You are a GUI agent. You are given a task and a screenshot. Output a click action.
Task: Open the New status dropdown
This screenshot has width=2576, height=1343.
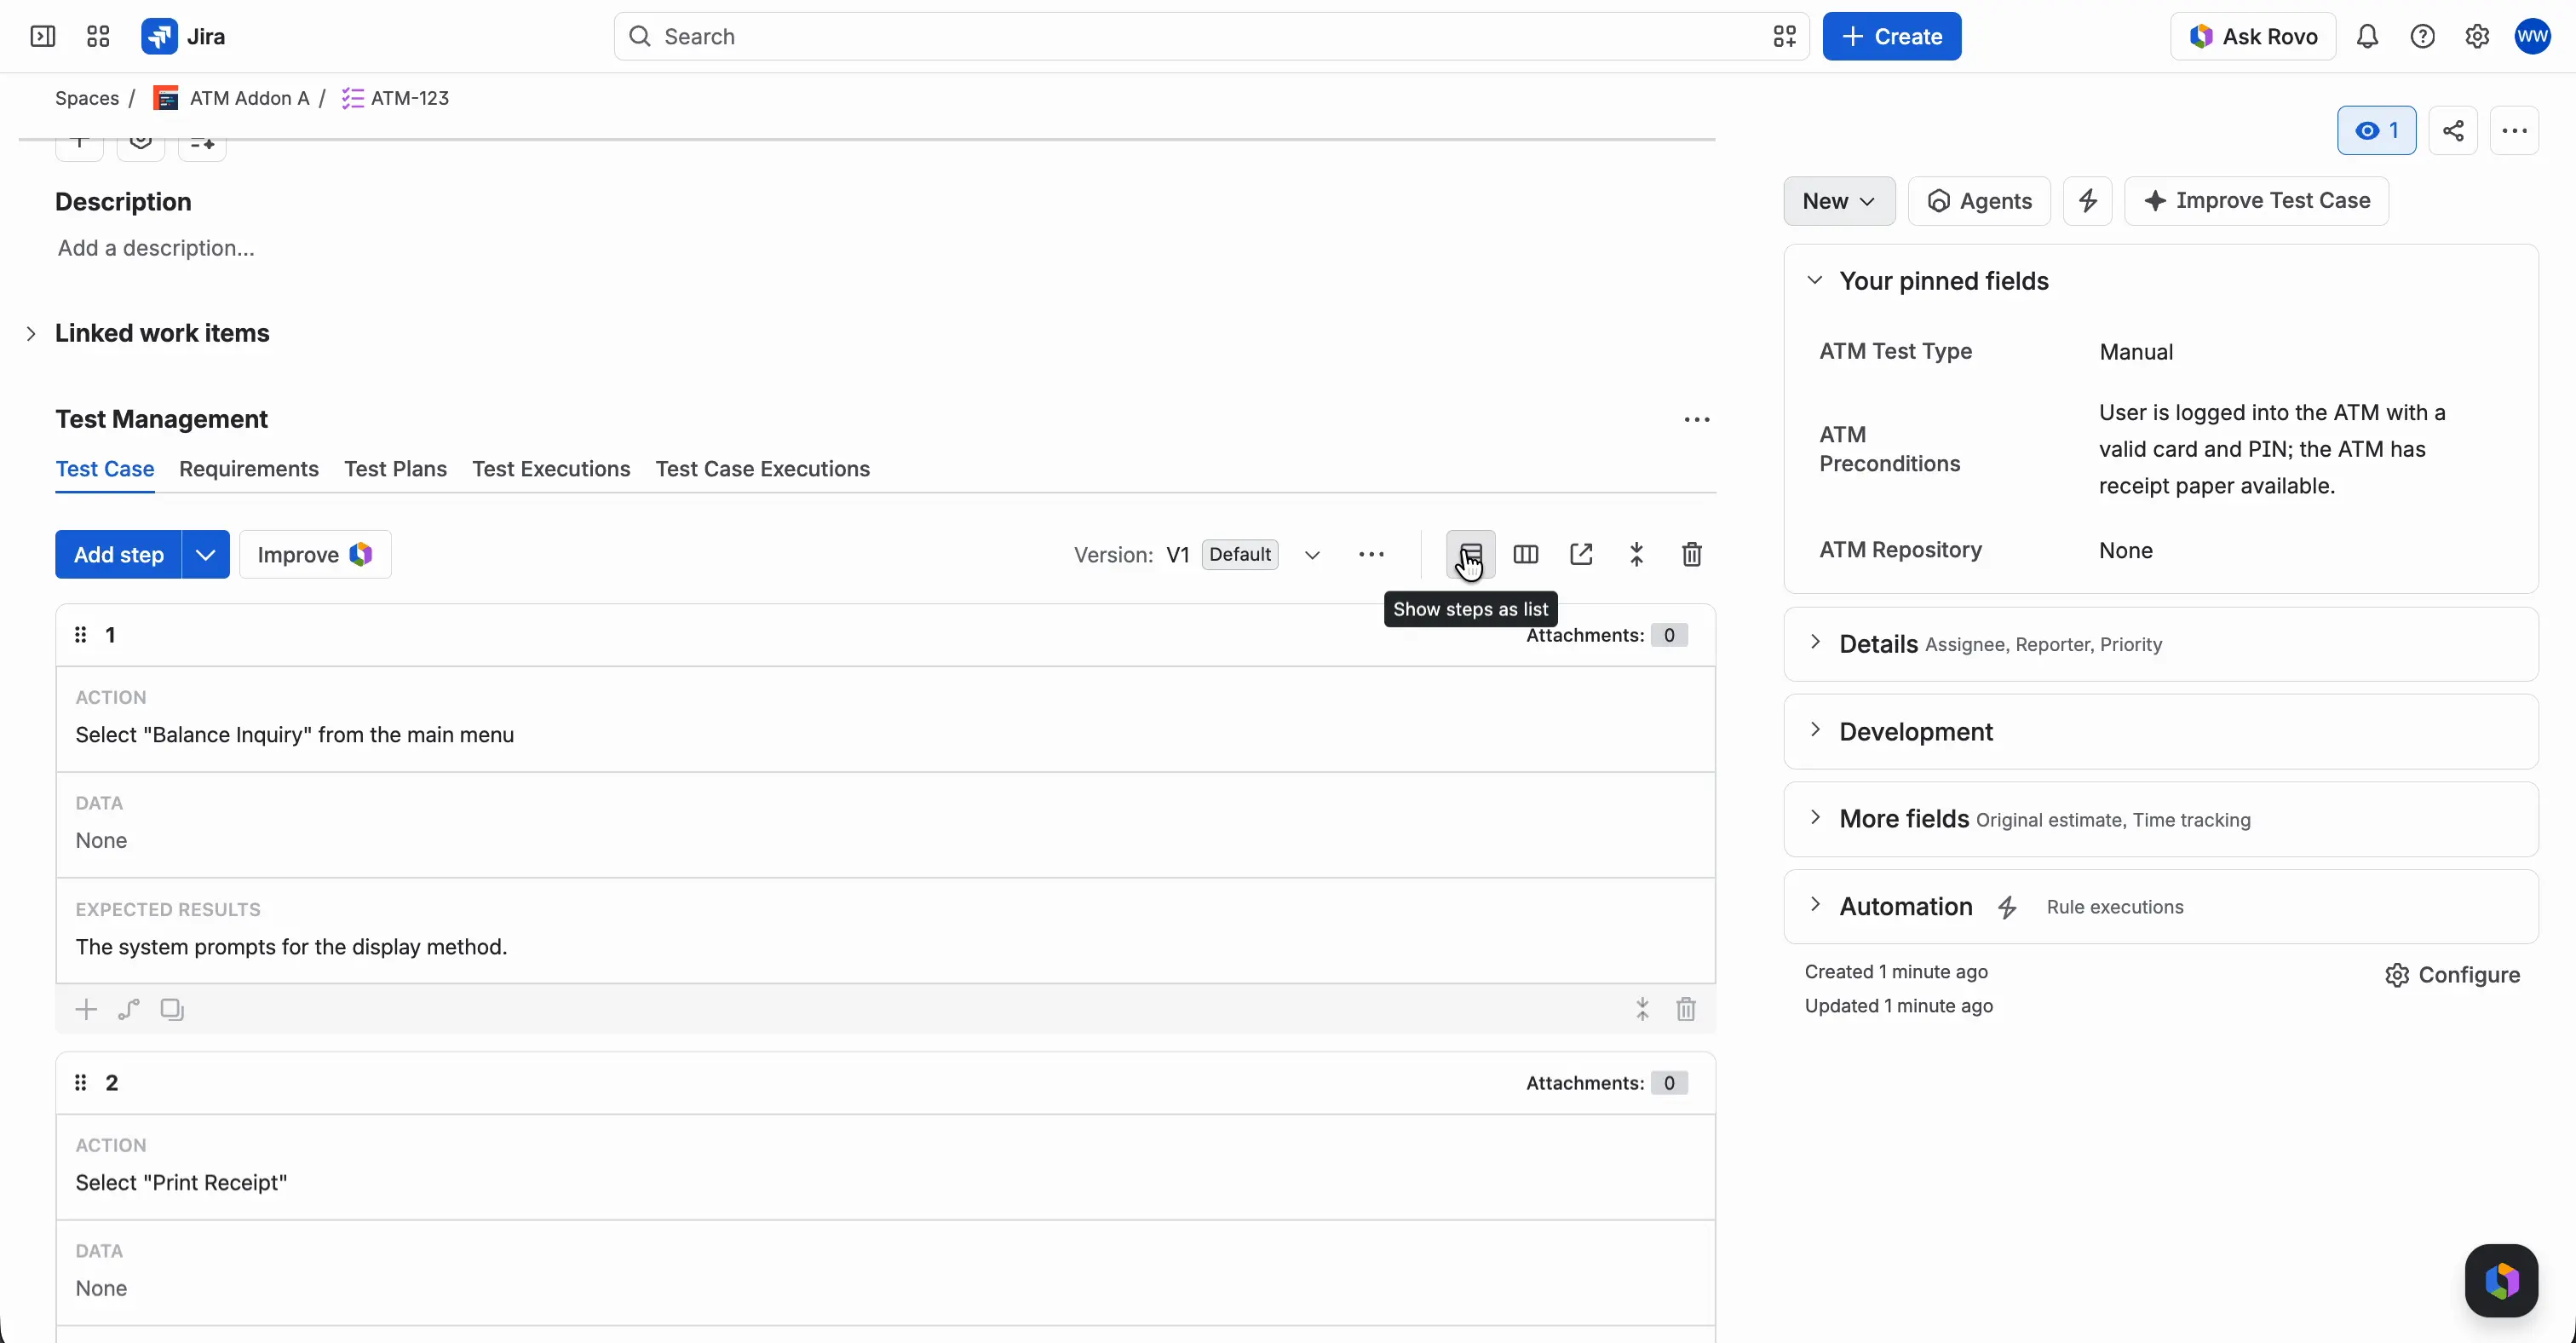pos(1839,201)
